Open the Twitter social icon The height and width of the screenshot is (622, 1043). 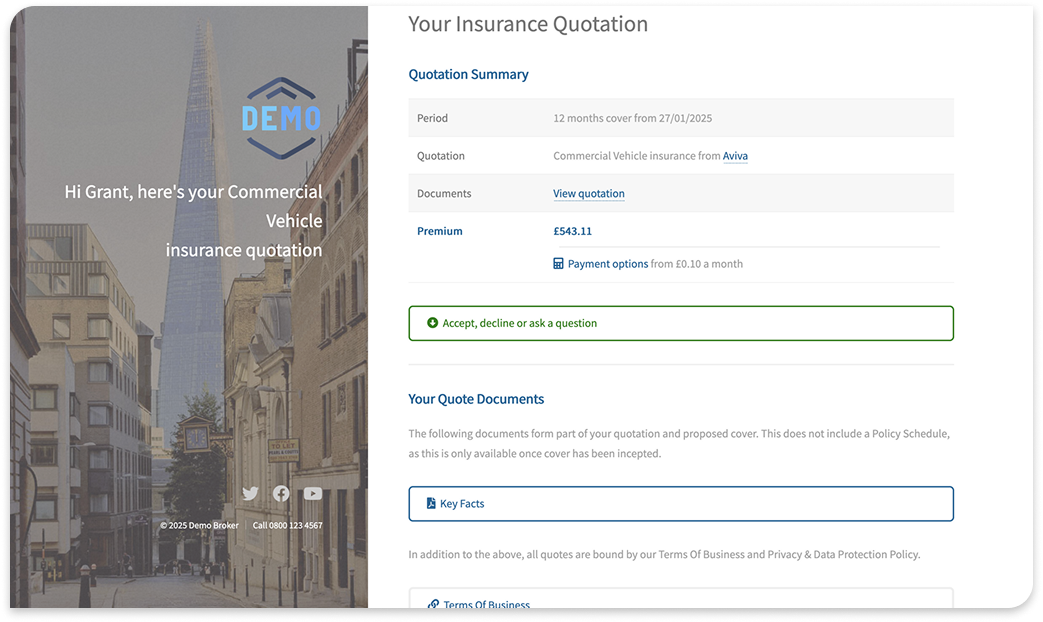coord(250,493)
